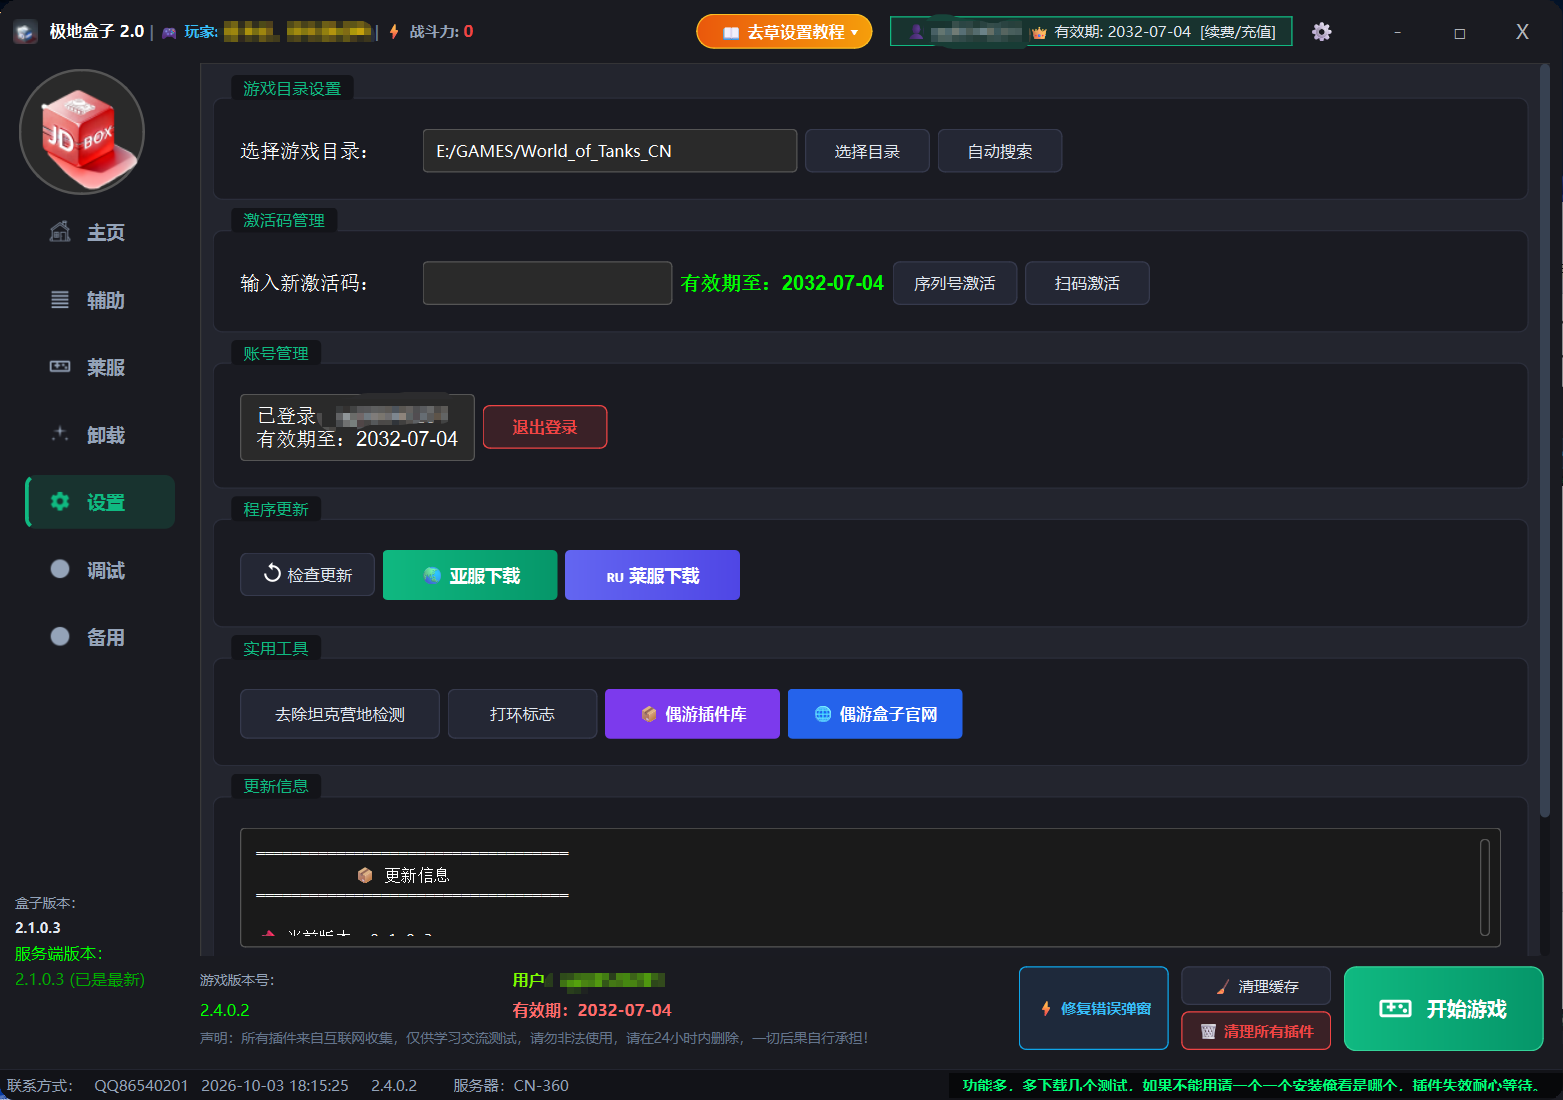Click the 开始游戏 start button
Viewport: 1563px width, 1100px height.
(1444, 1008)
